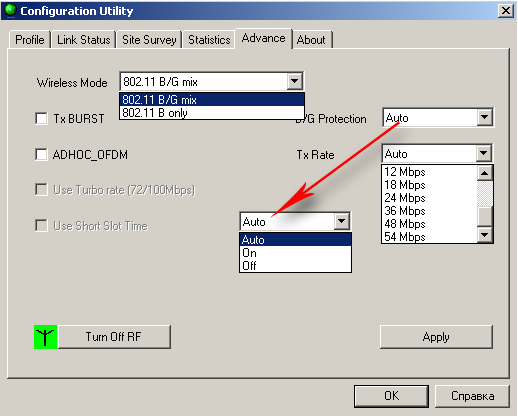
Task: Click the Apply button
Action: pyautogui.click(x=436, y=337)
